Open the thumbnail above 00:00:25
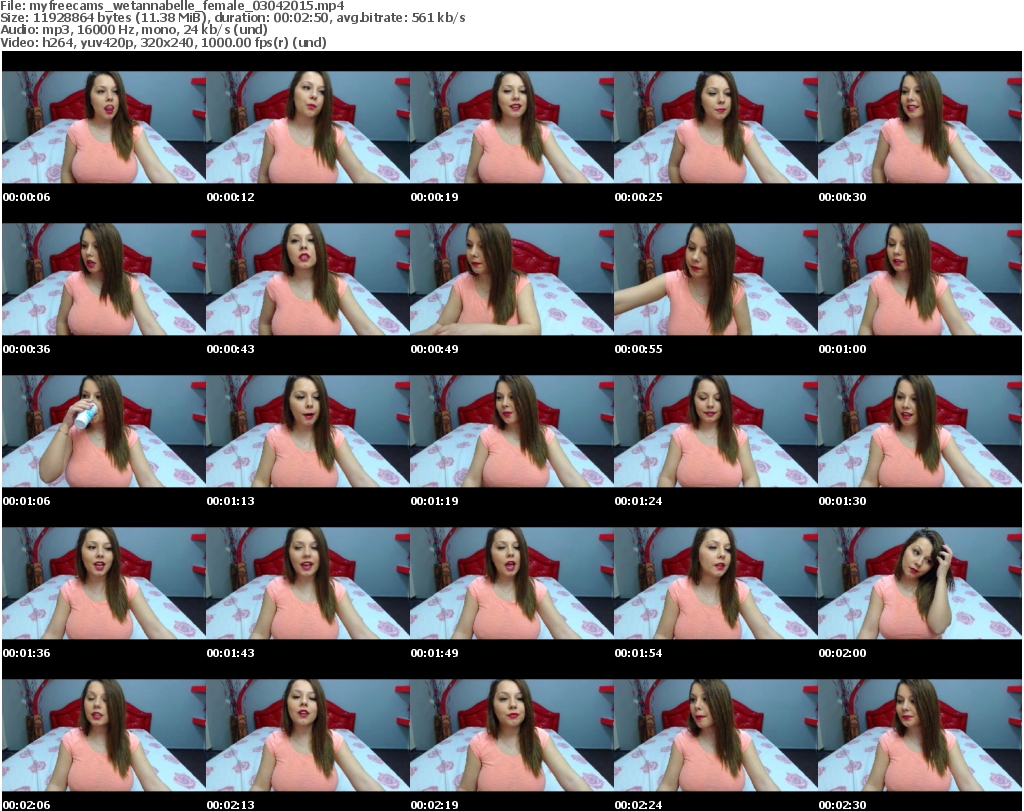The image size is (1024, 811). (715, 127)
